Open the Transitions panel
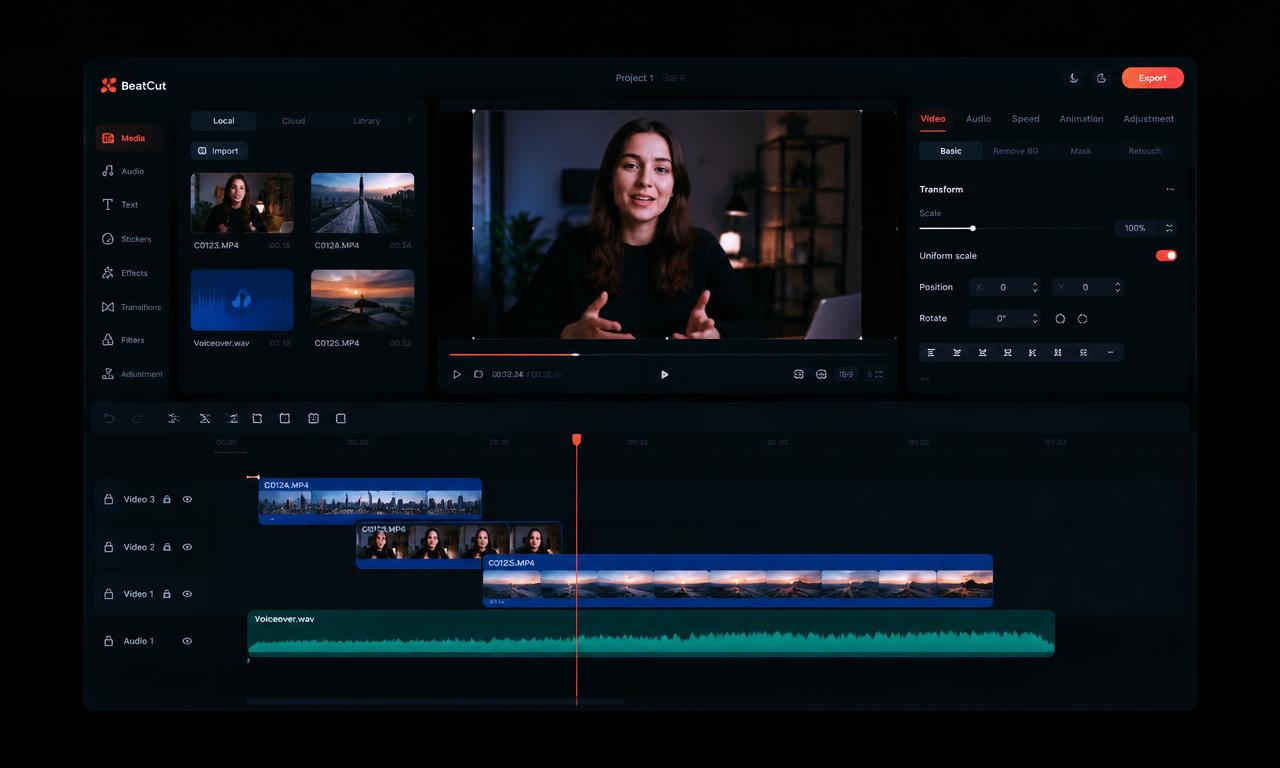The width and height of the screenshot is (1280, 768). click(131, 307)
